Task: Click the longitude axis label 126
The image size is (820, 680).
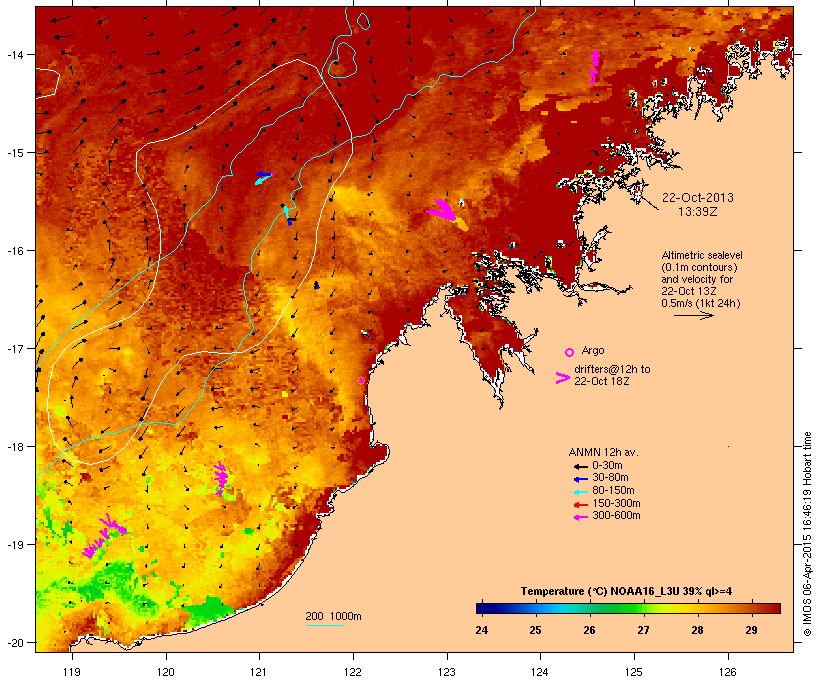Action: (x=727, y=672)
